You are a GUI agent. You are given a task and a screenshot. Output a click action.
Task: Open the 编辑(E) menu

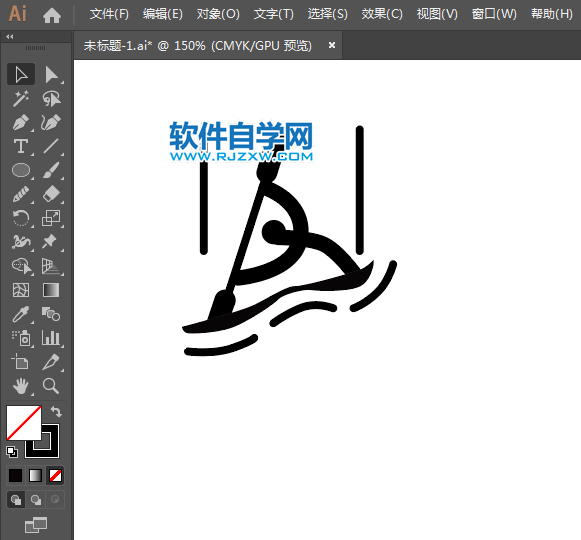(163, 14)
